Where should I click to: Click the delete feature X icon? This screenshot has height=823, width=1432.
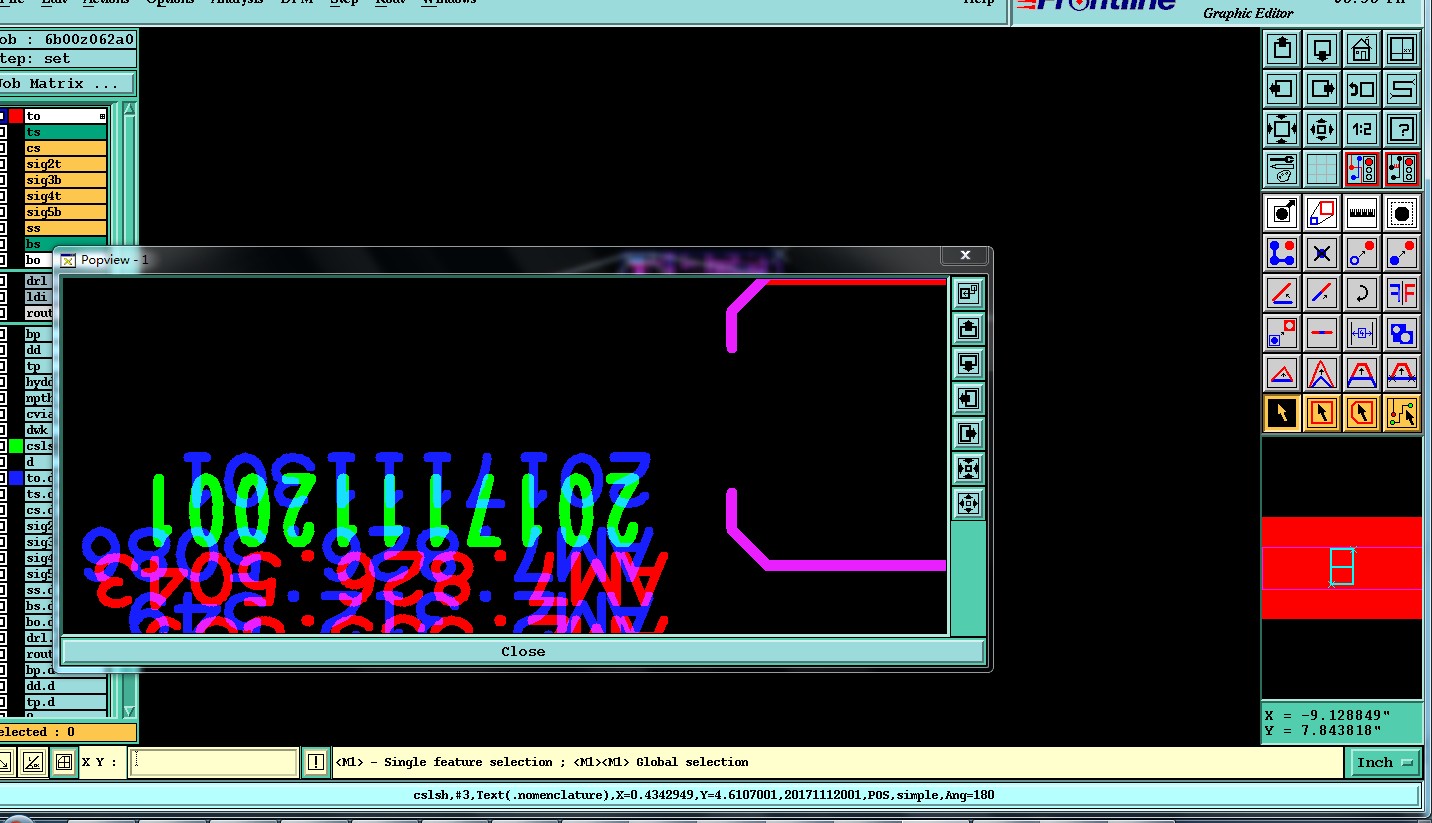pyautogui.click(x=1322, y=253)
